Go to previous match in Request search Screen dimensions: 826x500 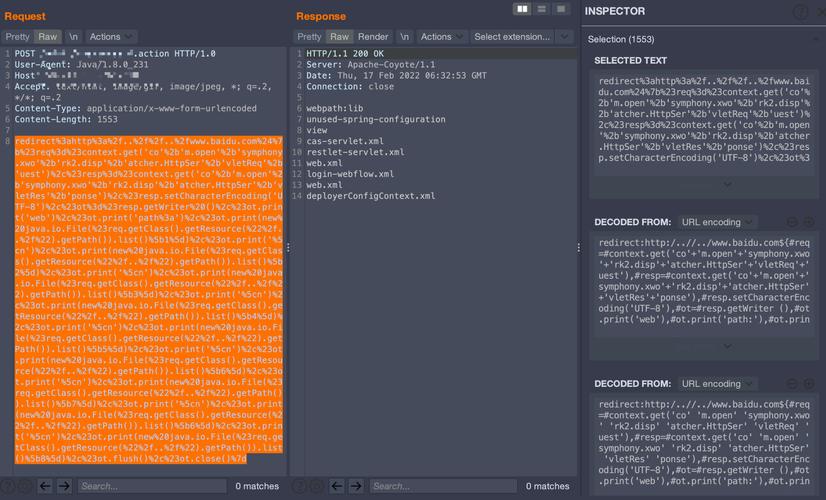click(45, 486)
